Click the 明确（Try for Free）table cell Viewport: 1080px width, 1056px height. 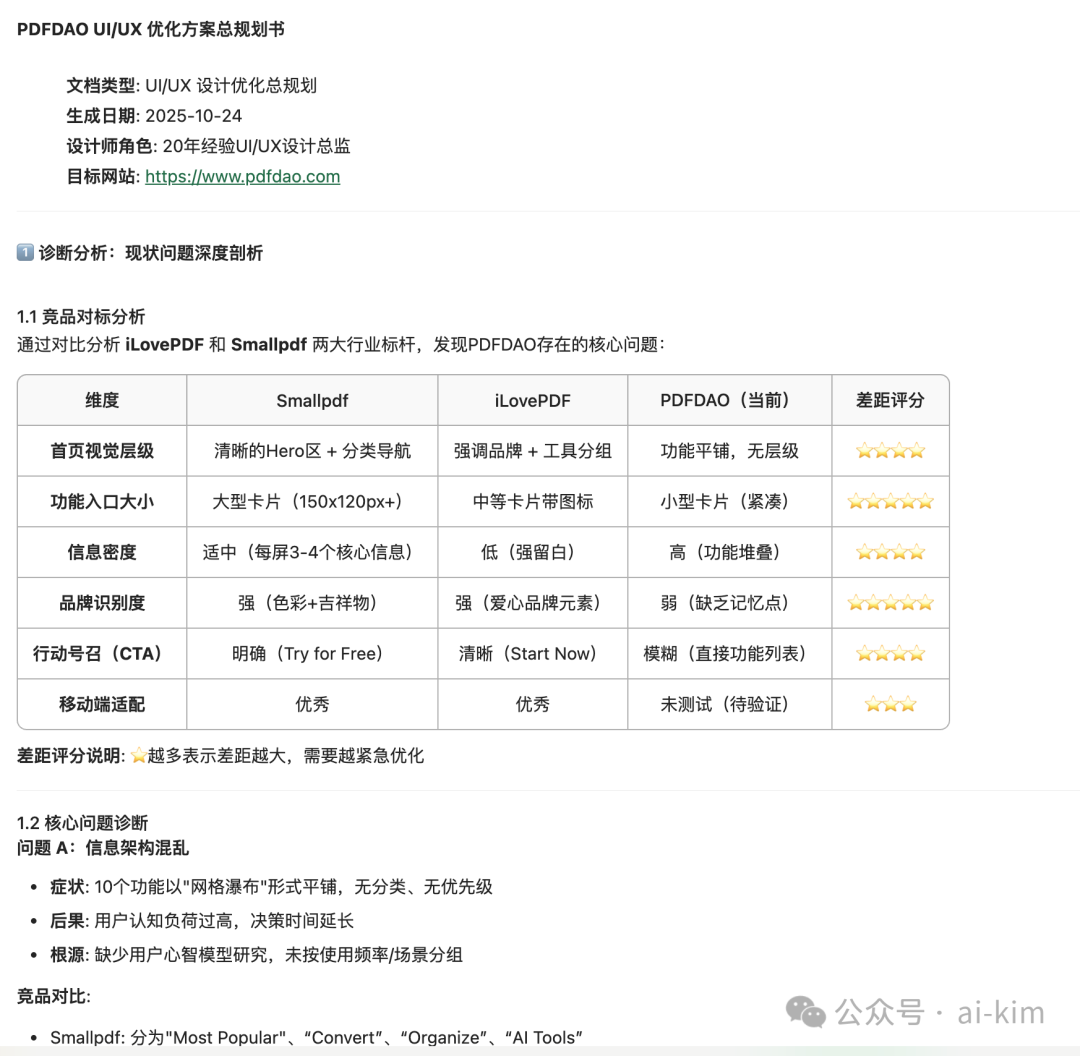(x=311, y=653)
